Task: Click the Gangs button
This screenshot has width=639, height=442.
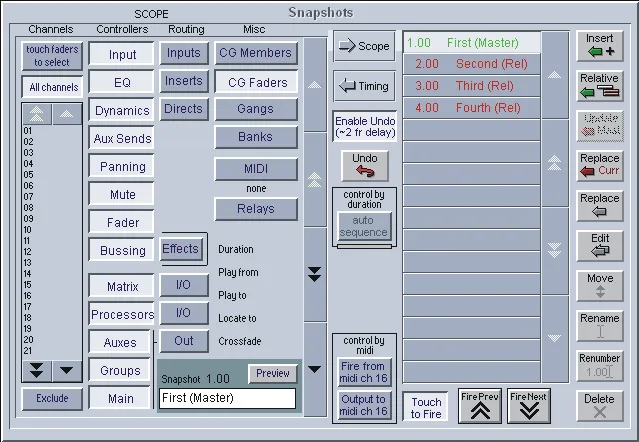Action: [256, 109]
